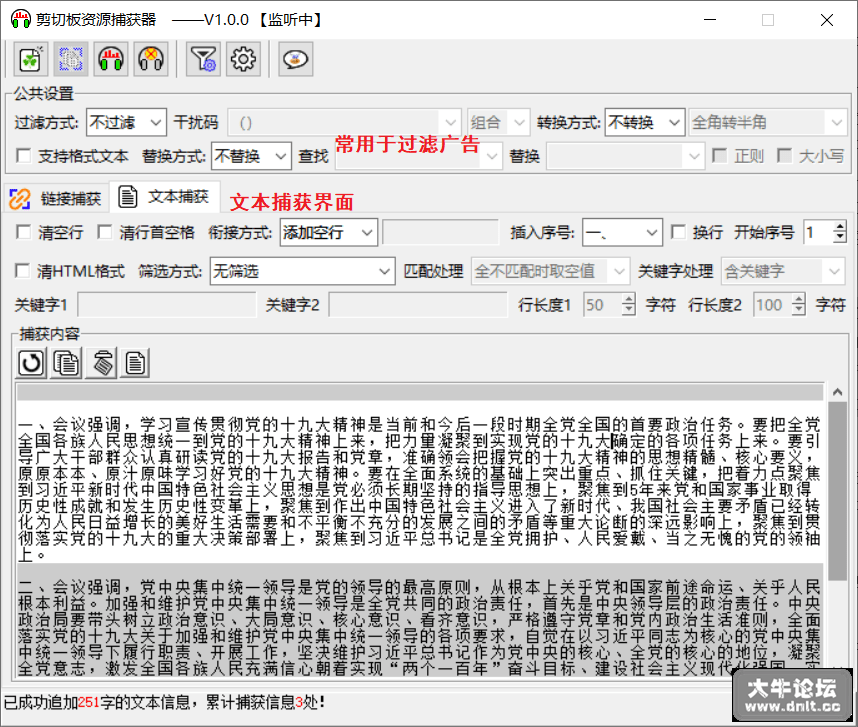This screenshot has height=727, width=858.
Task: Click the 行长度2 field showing 100
Action: pyautogui.click(x=773, y=305)
